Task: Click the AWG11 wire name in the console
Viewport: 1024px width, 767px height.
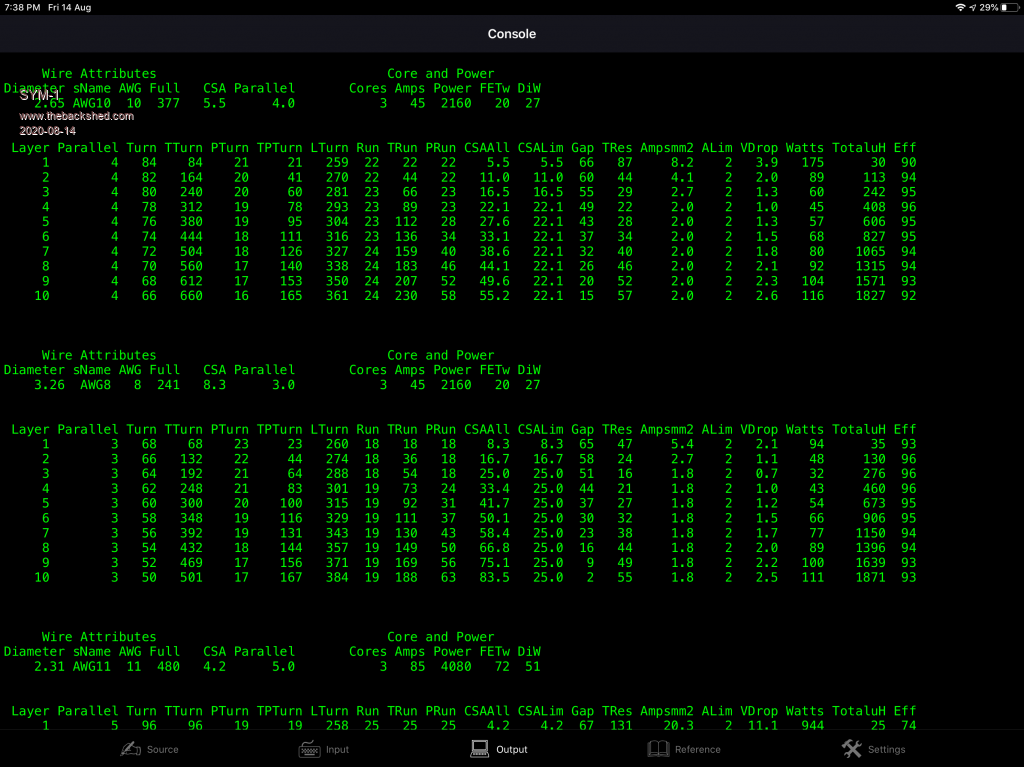Action: (x=91, y=666)
